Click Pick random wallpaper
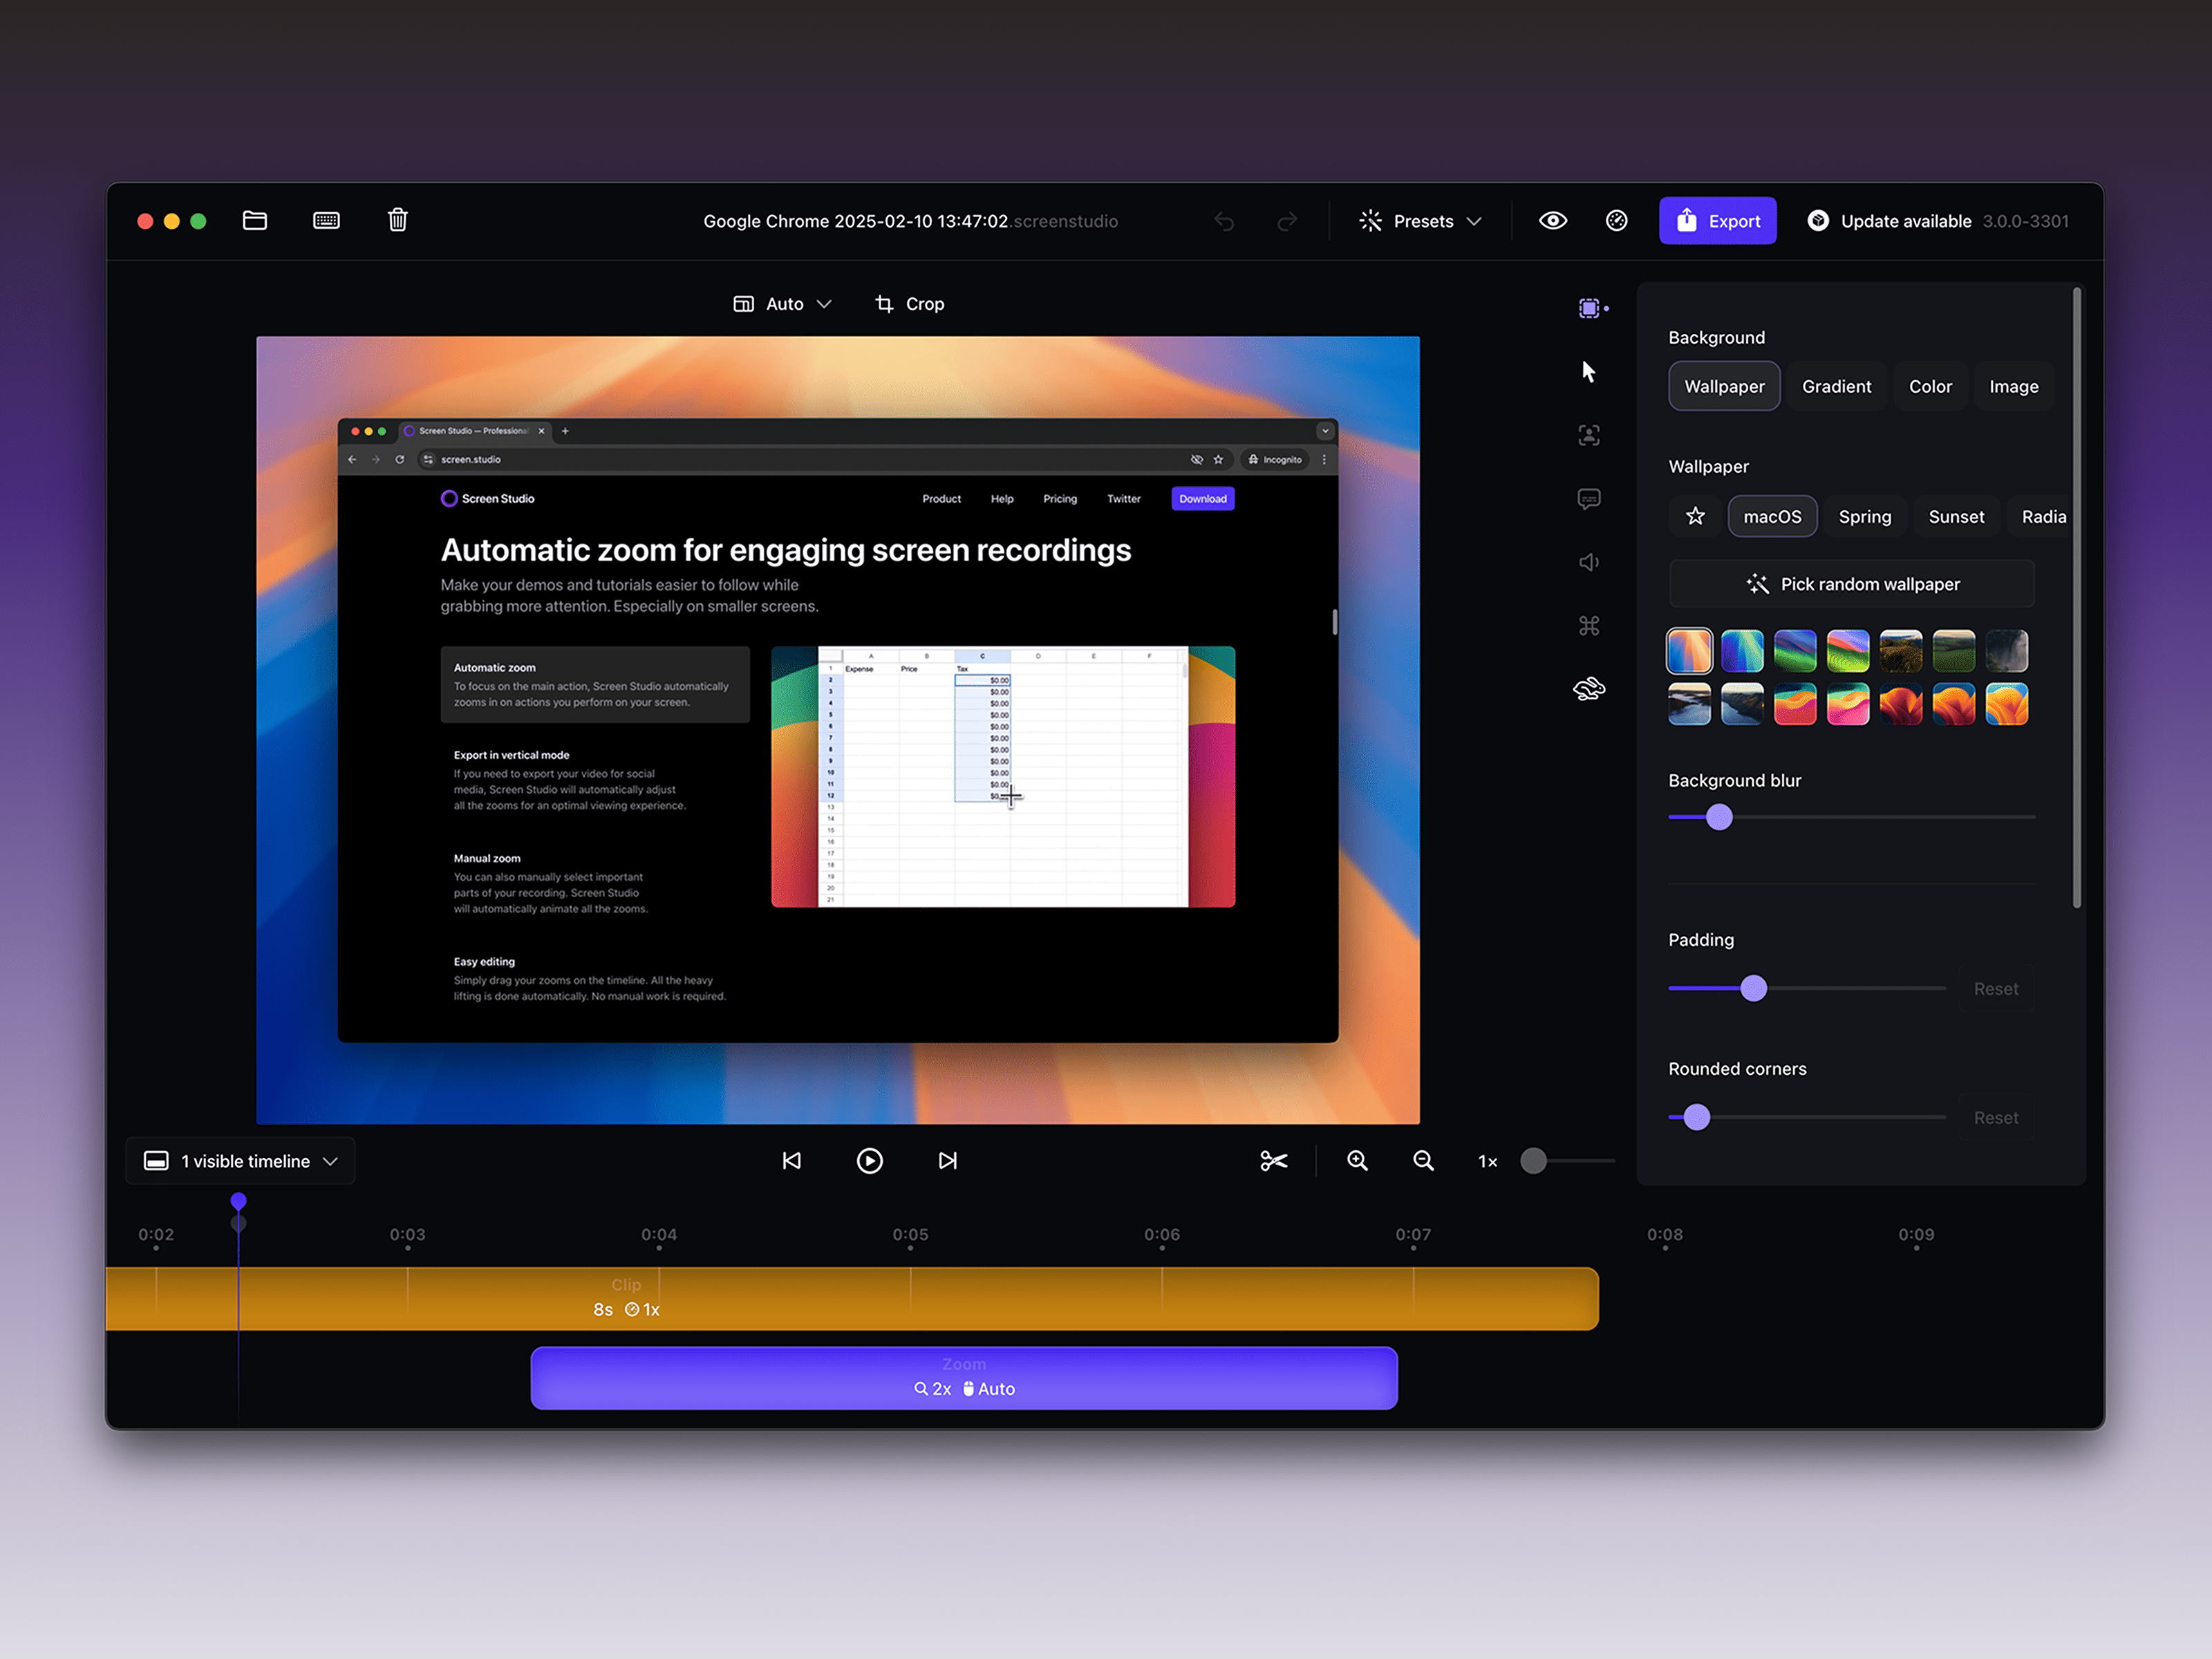The height and width of the screenshot is (1659, 2212). (1852, 584)
